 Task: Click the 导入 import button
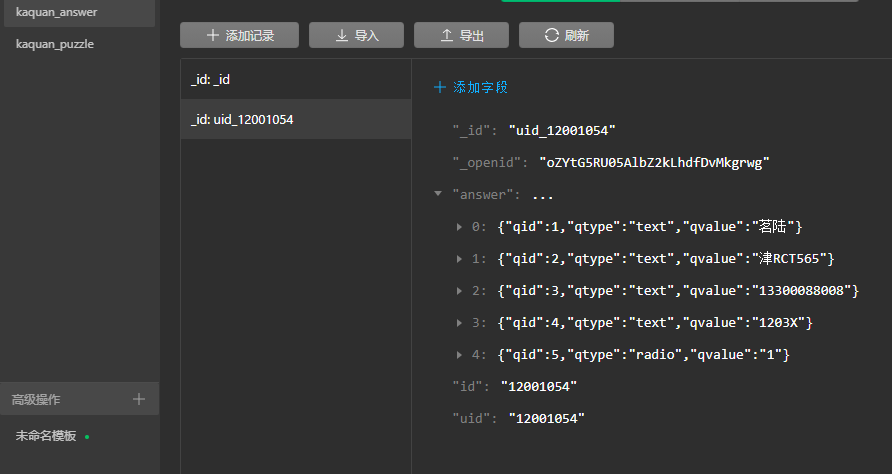356,35
